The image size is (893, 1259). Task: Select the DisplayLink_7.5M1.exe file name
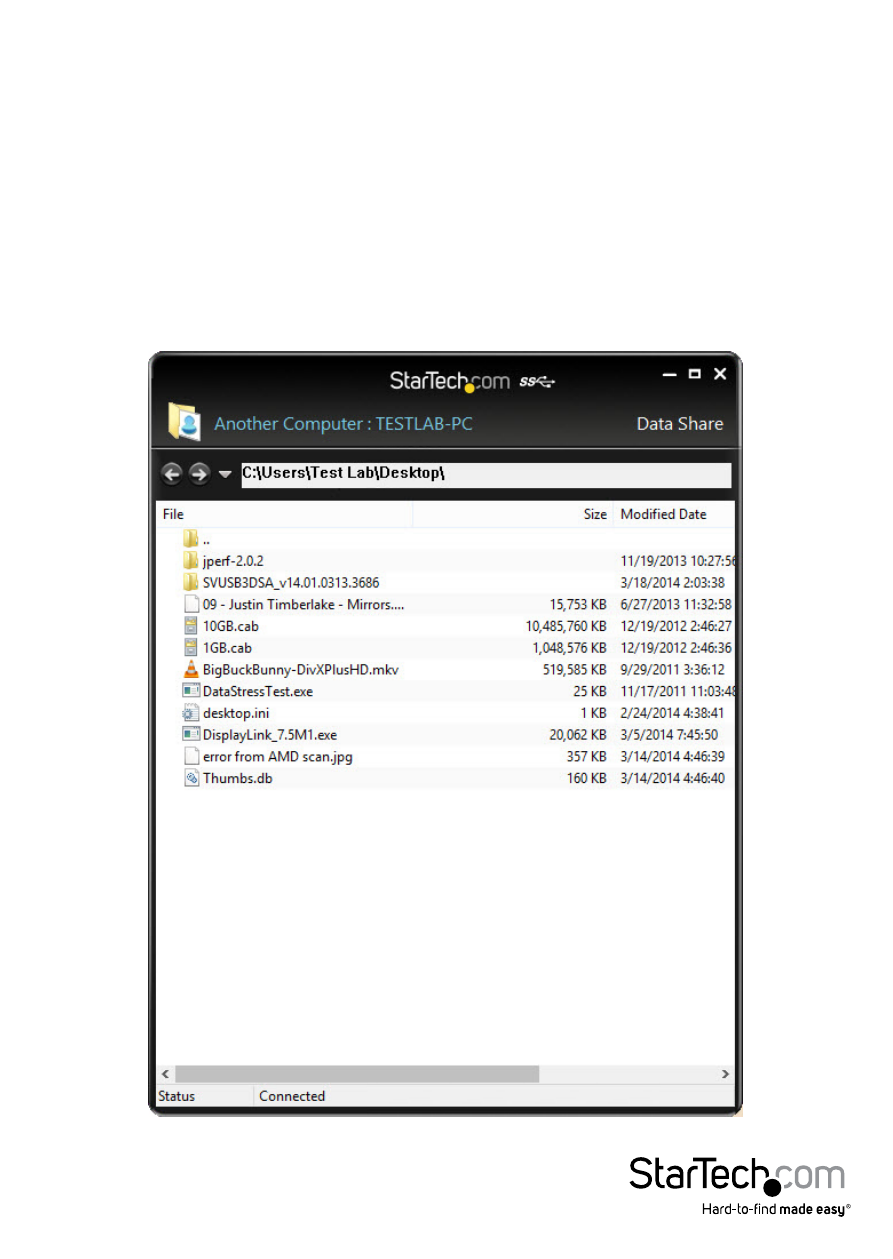270,735
